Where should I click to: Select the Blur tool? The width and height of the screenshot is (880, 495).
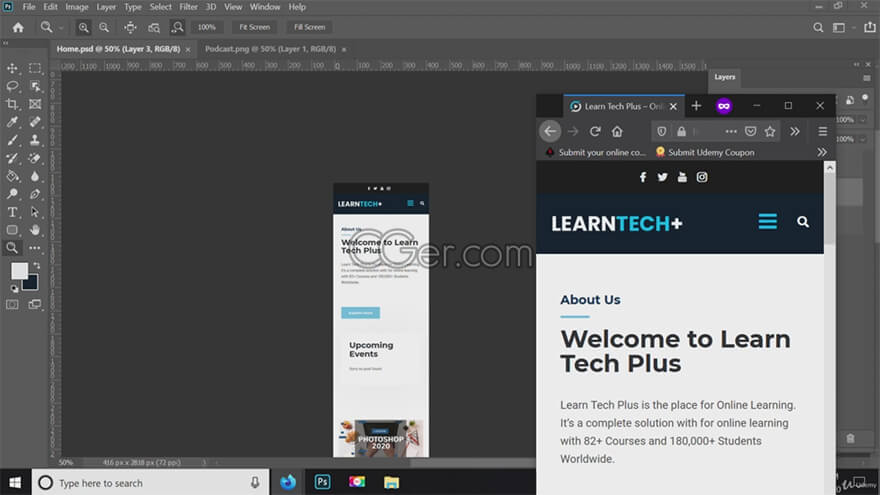[35, 176]
